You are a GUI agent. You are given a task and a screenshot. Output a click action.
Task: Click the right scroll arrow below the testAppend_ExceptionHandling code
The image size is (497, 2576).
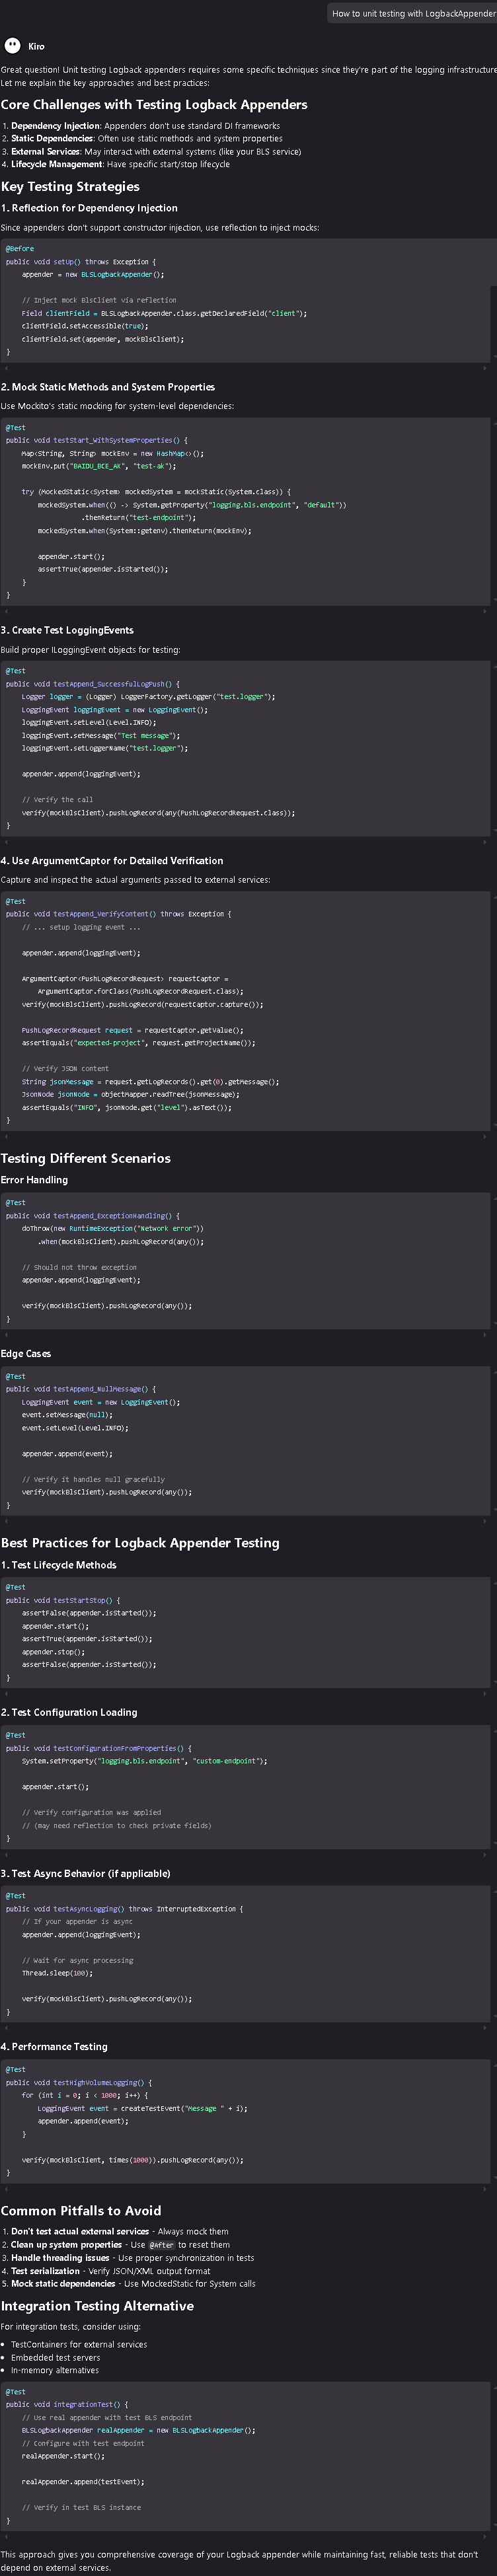click(485, 1335)
